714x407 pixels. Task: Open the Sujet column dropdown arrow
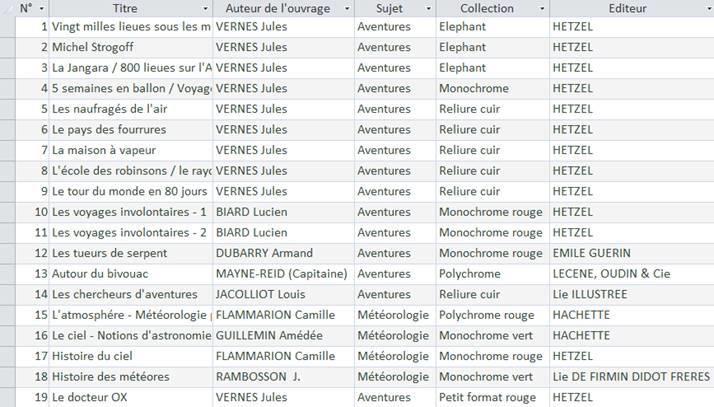pos(428,9)
